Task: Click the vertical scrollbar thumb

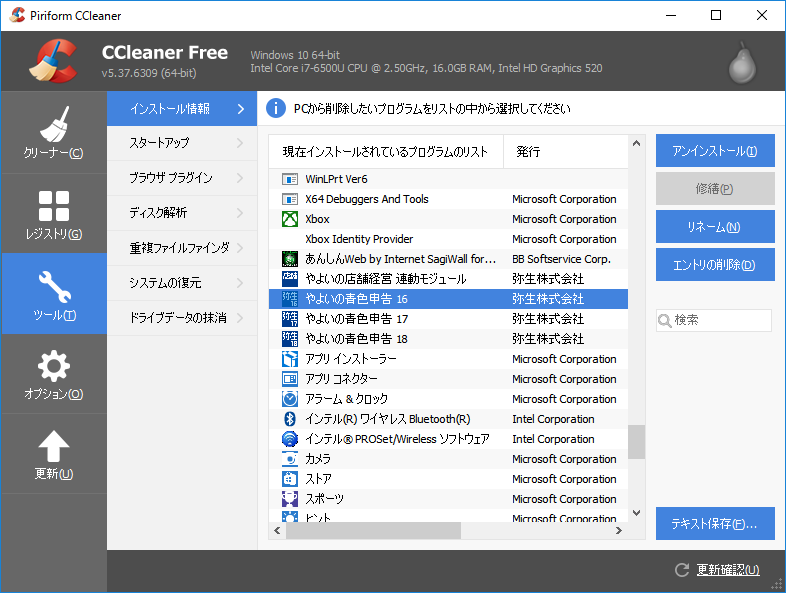Action: click(x=637, y=442)
